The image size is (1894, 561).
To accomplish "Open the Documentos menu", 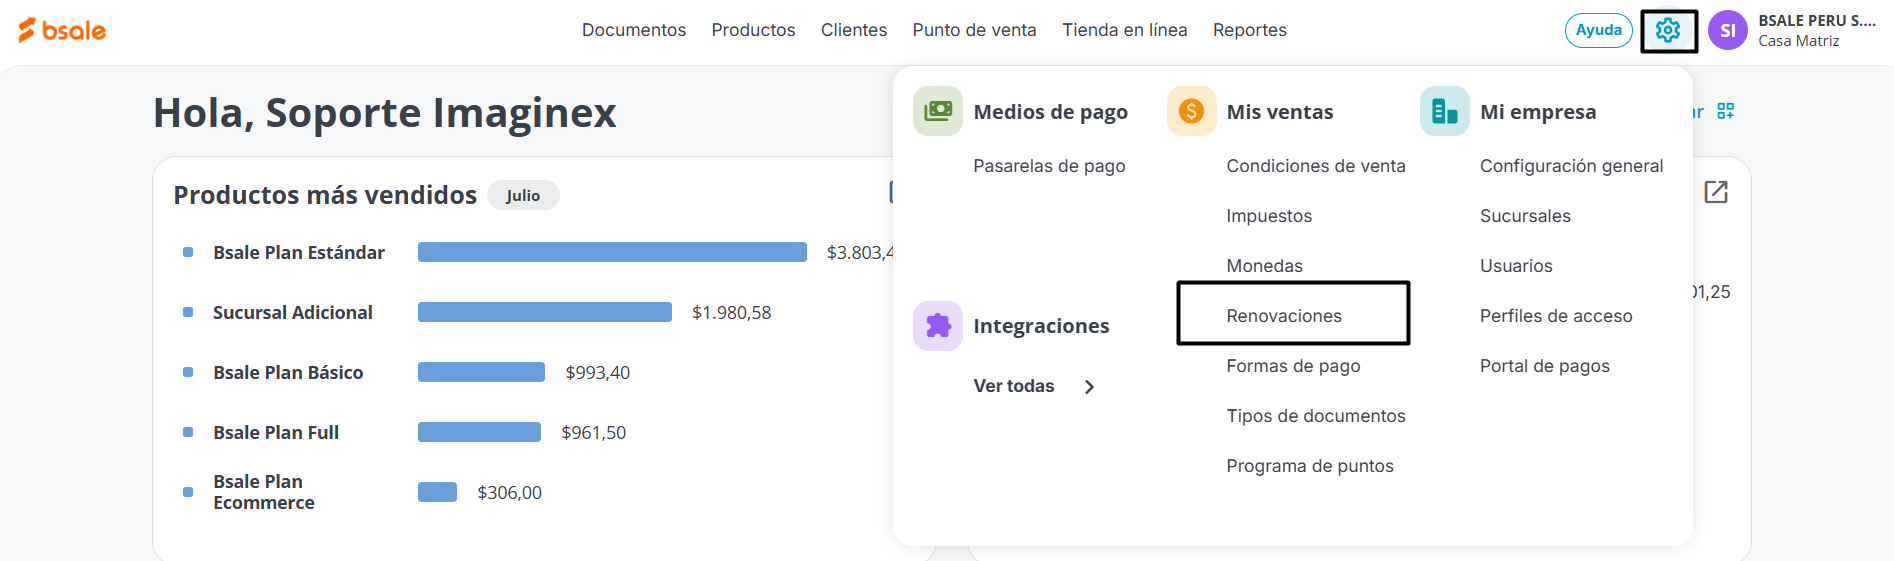I will click(x=634, y=30).
